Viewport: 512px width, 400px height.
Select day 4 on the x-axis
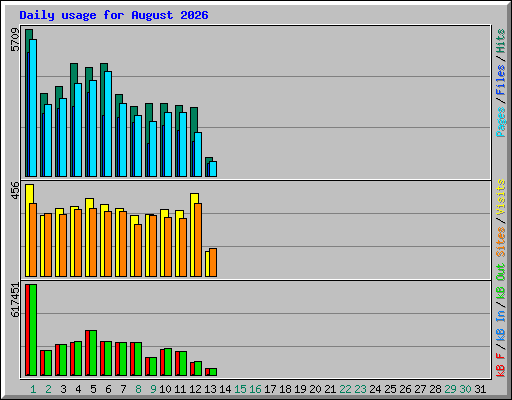click(78, 389)
